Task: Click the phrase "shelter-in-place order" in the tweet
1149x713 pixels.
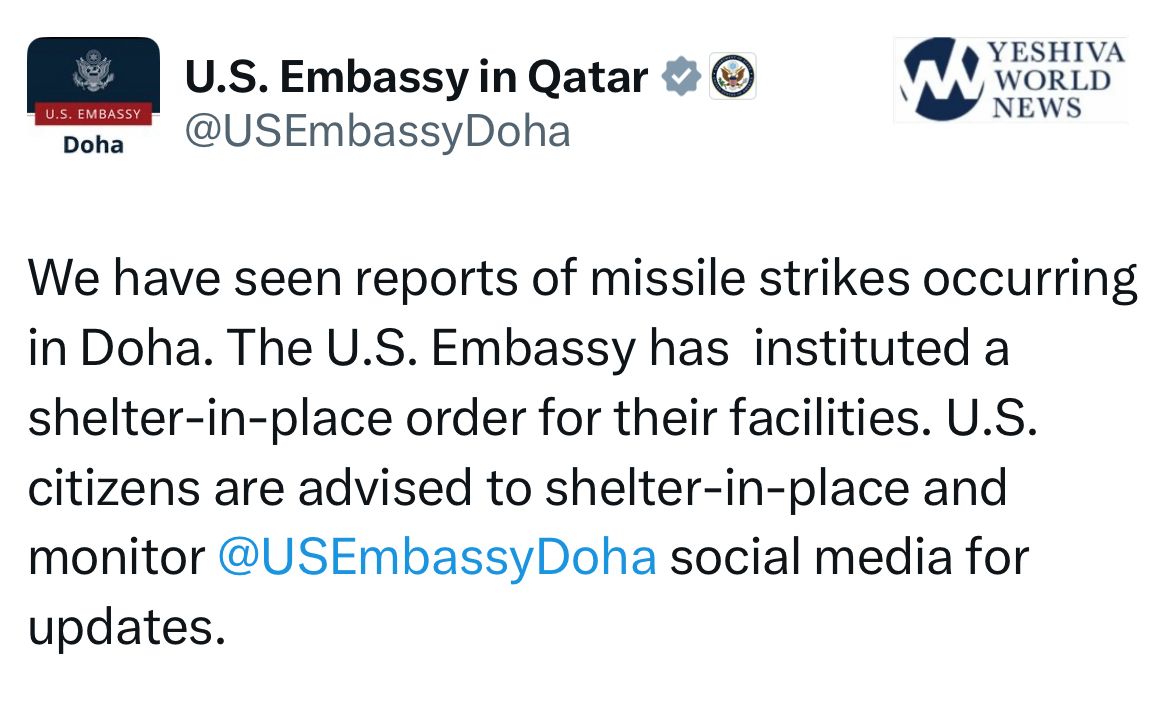Action: (275, 420)
